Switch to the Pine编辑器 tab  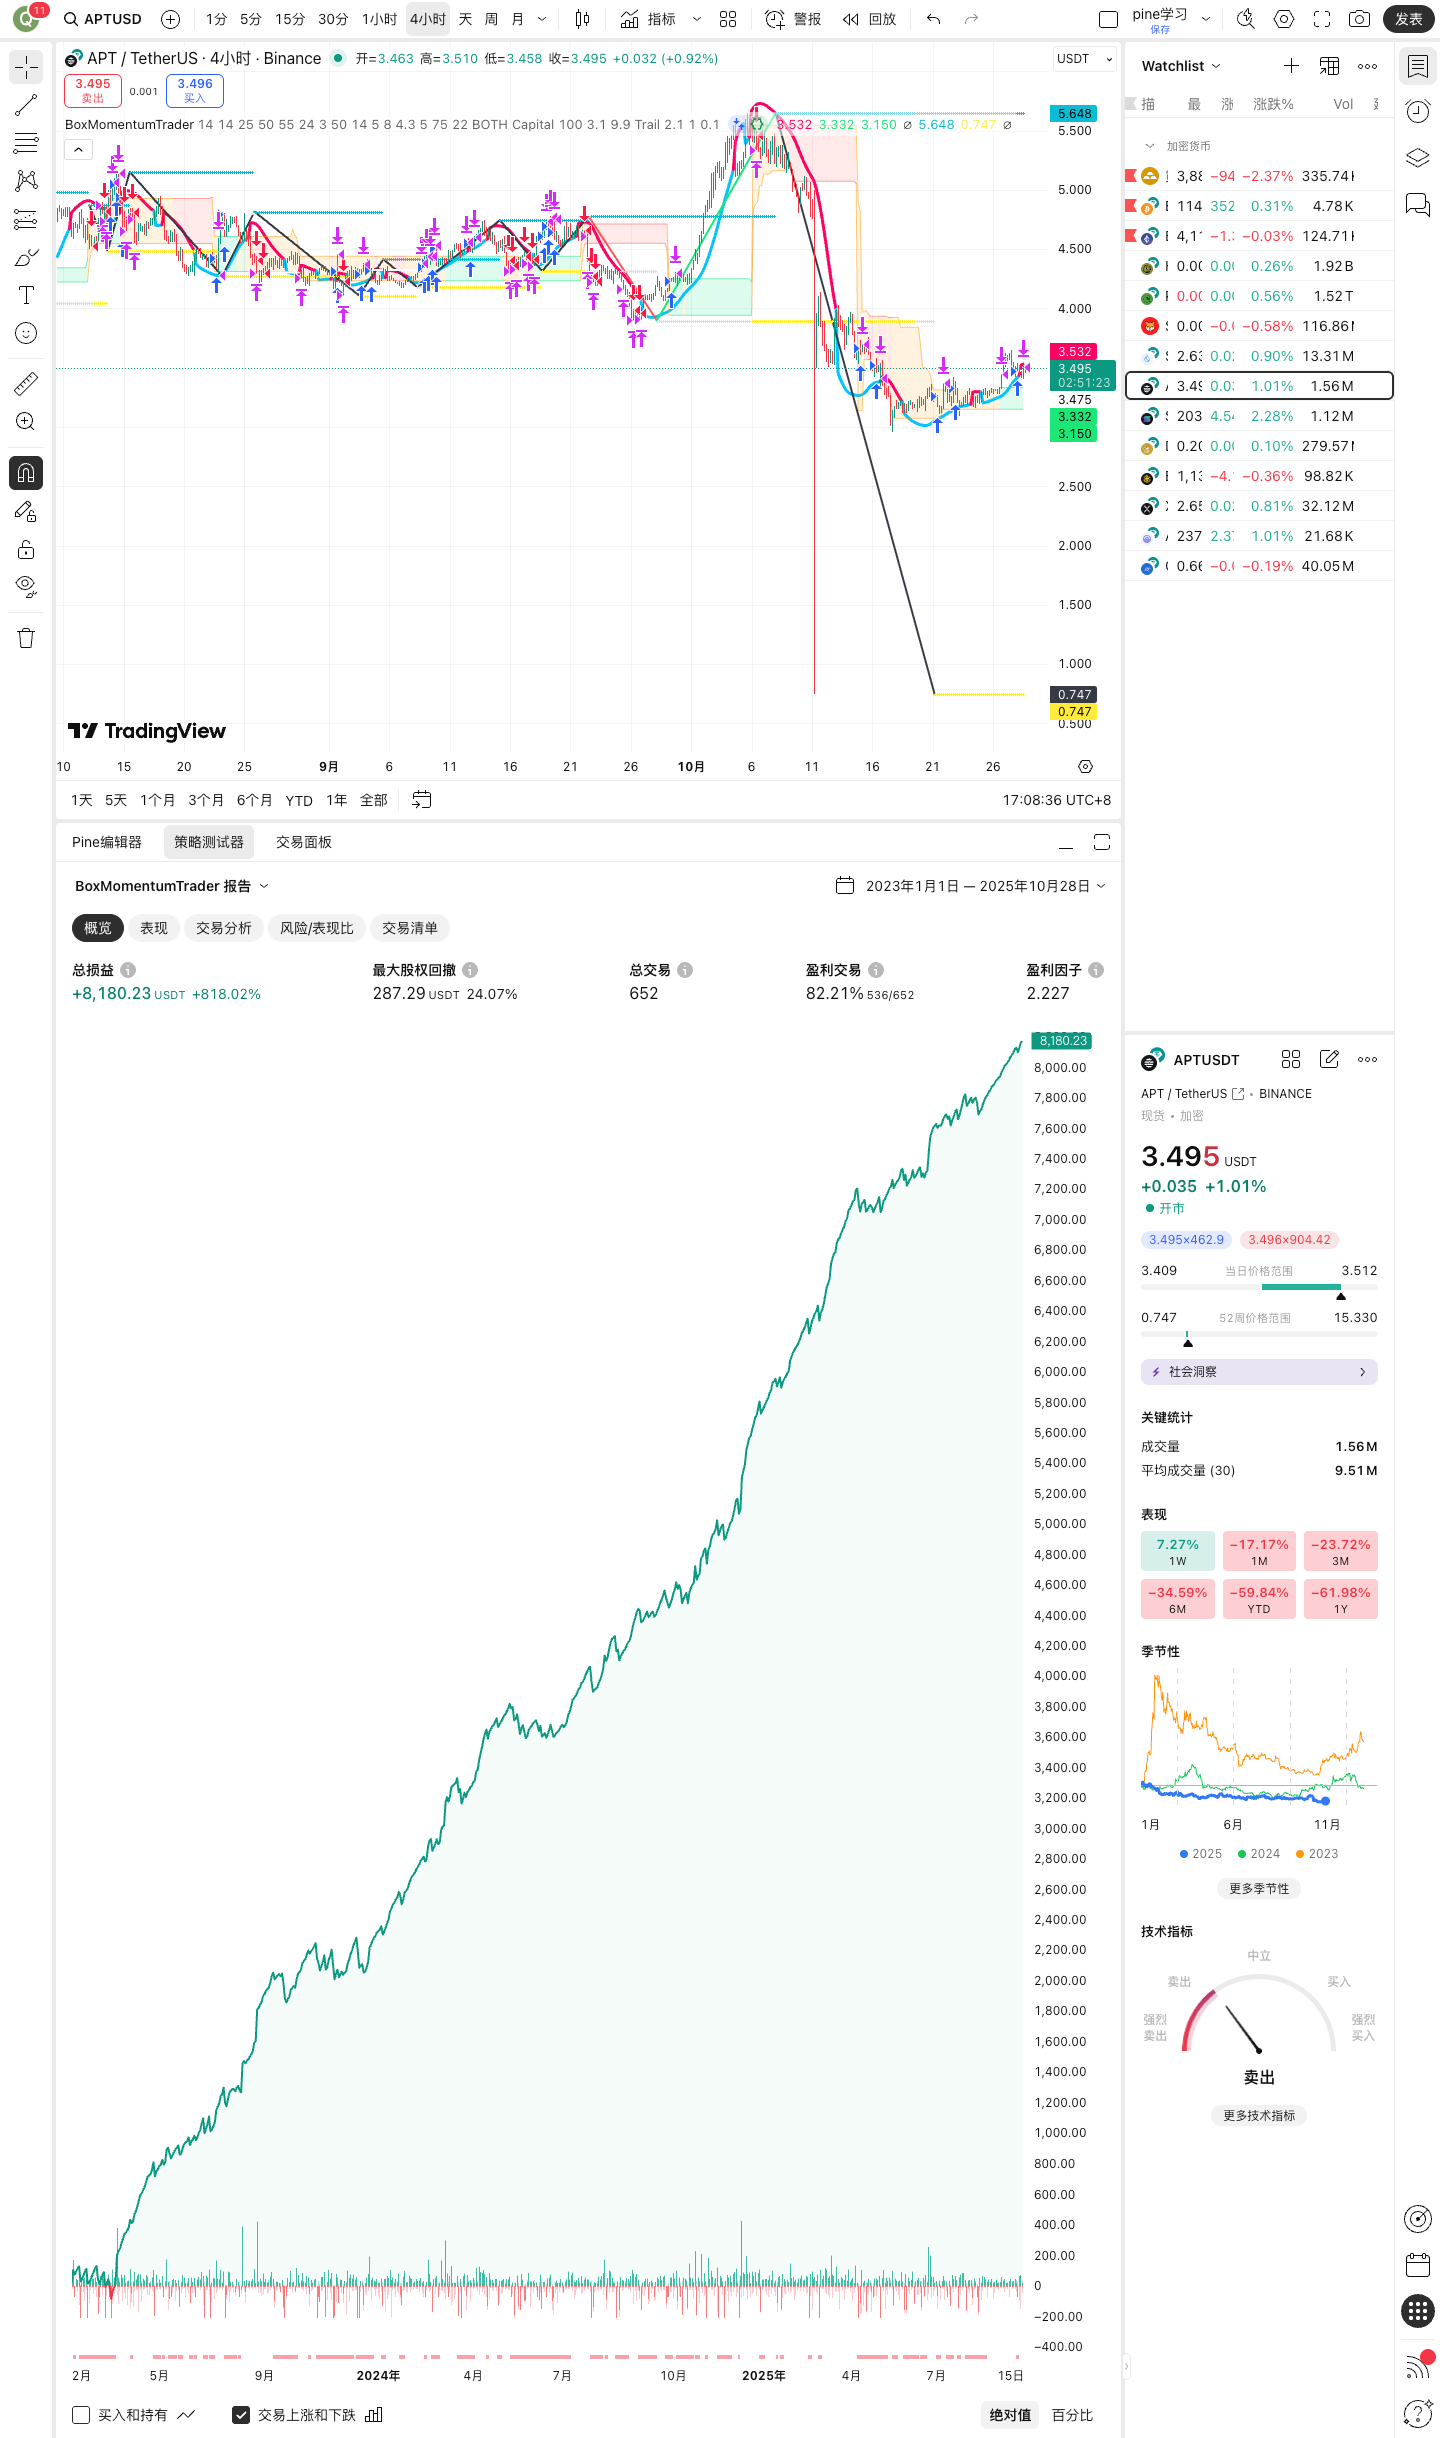pyautogui.click(x=107, y=842)
